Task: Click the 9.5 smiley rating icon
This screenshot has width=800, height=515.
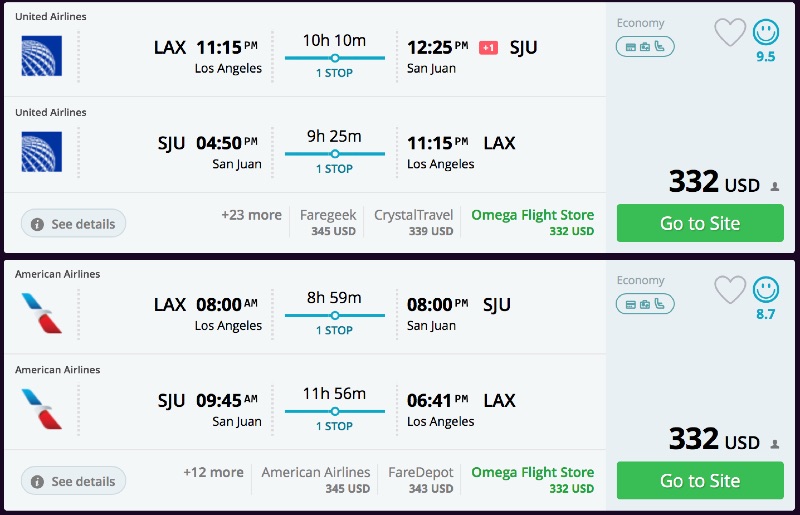Action: pos(765,33)
